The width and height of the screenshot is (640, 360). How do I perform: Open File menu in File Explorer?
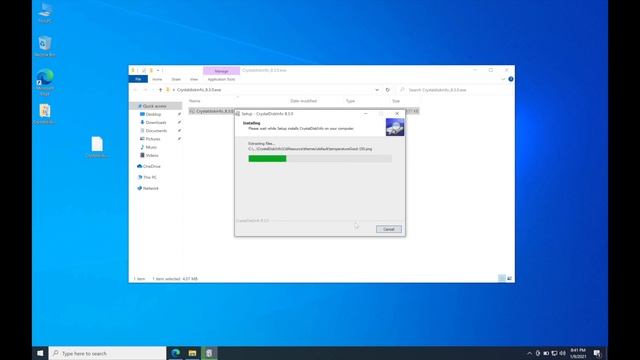click(138, 79)
